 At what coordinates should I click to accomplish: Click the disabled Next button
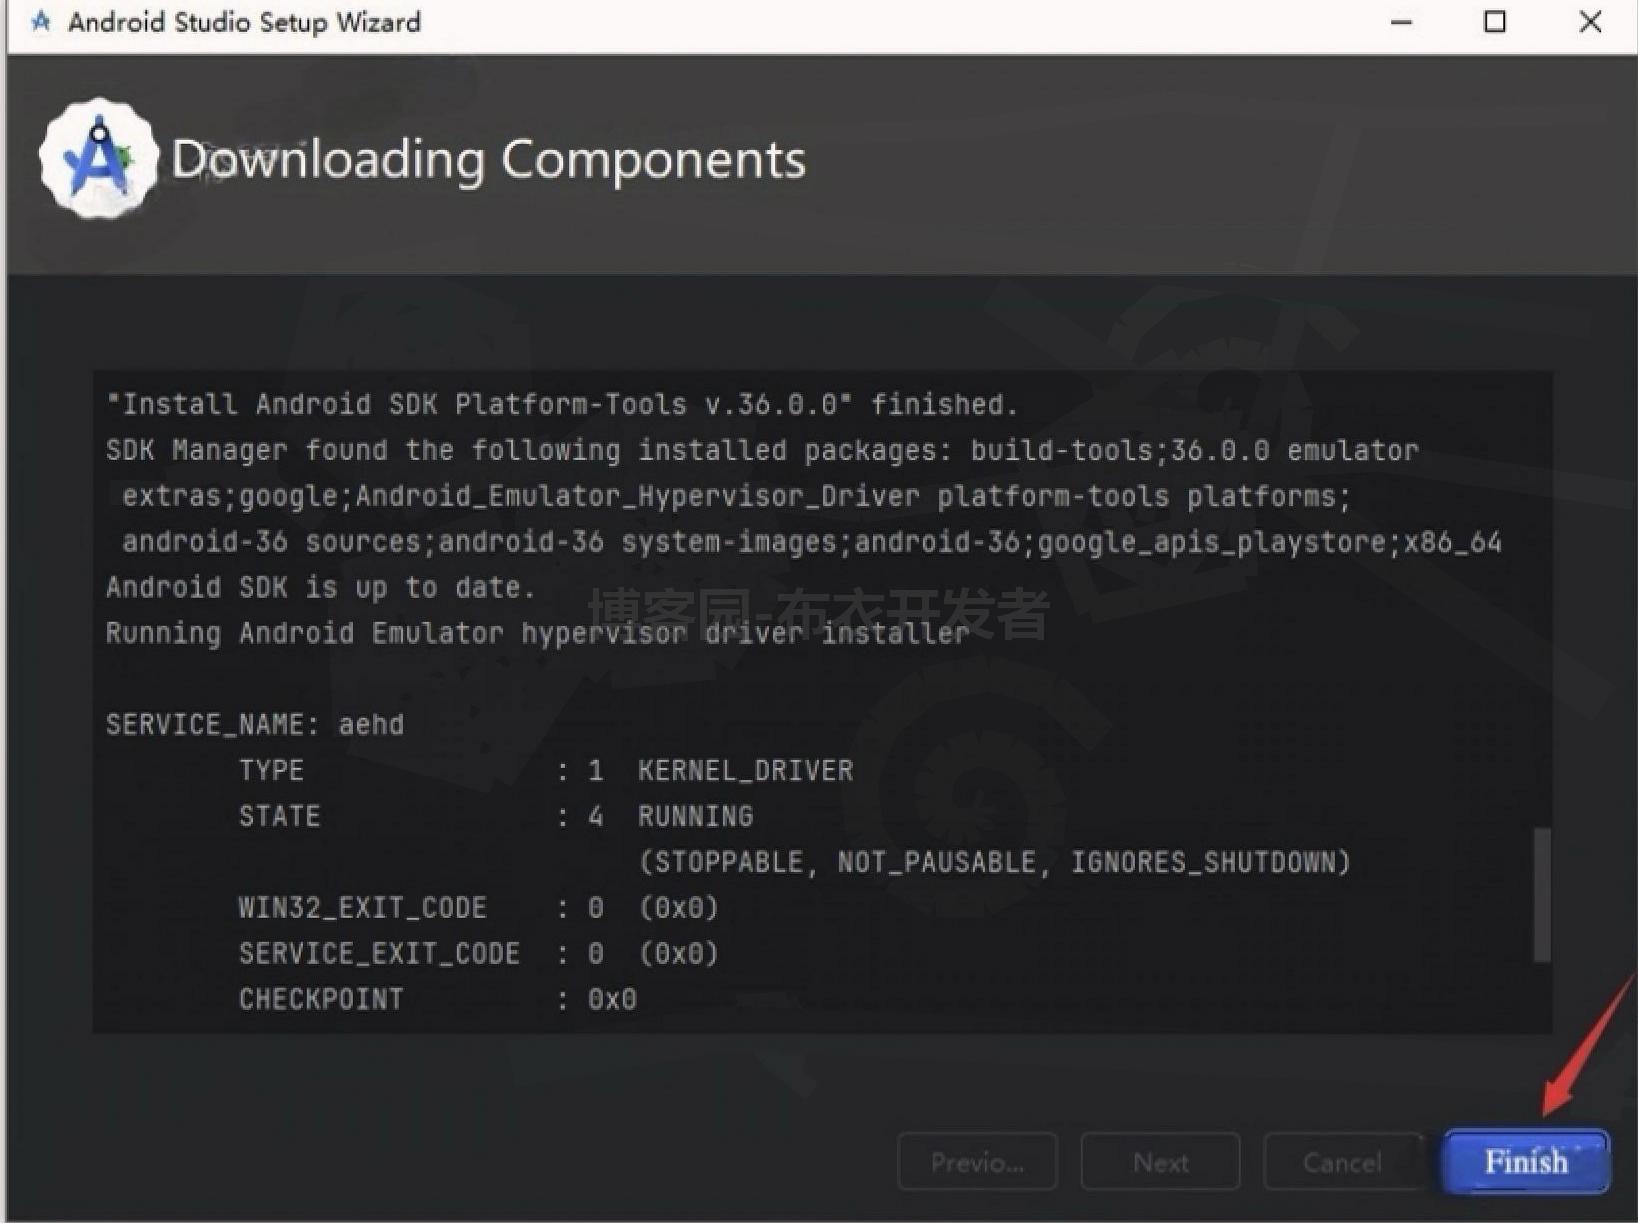coord(1160,1162)
